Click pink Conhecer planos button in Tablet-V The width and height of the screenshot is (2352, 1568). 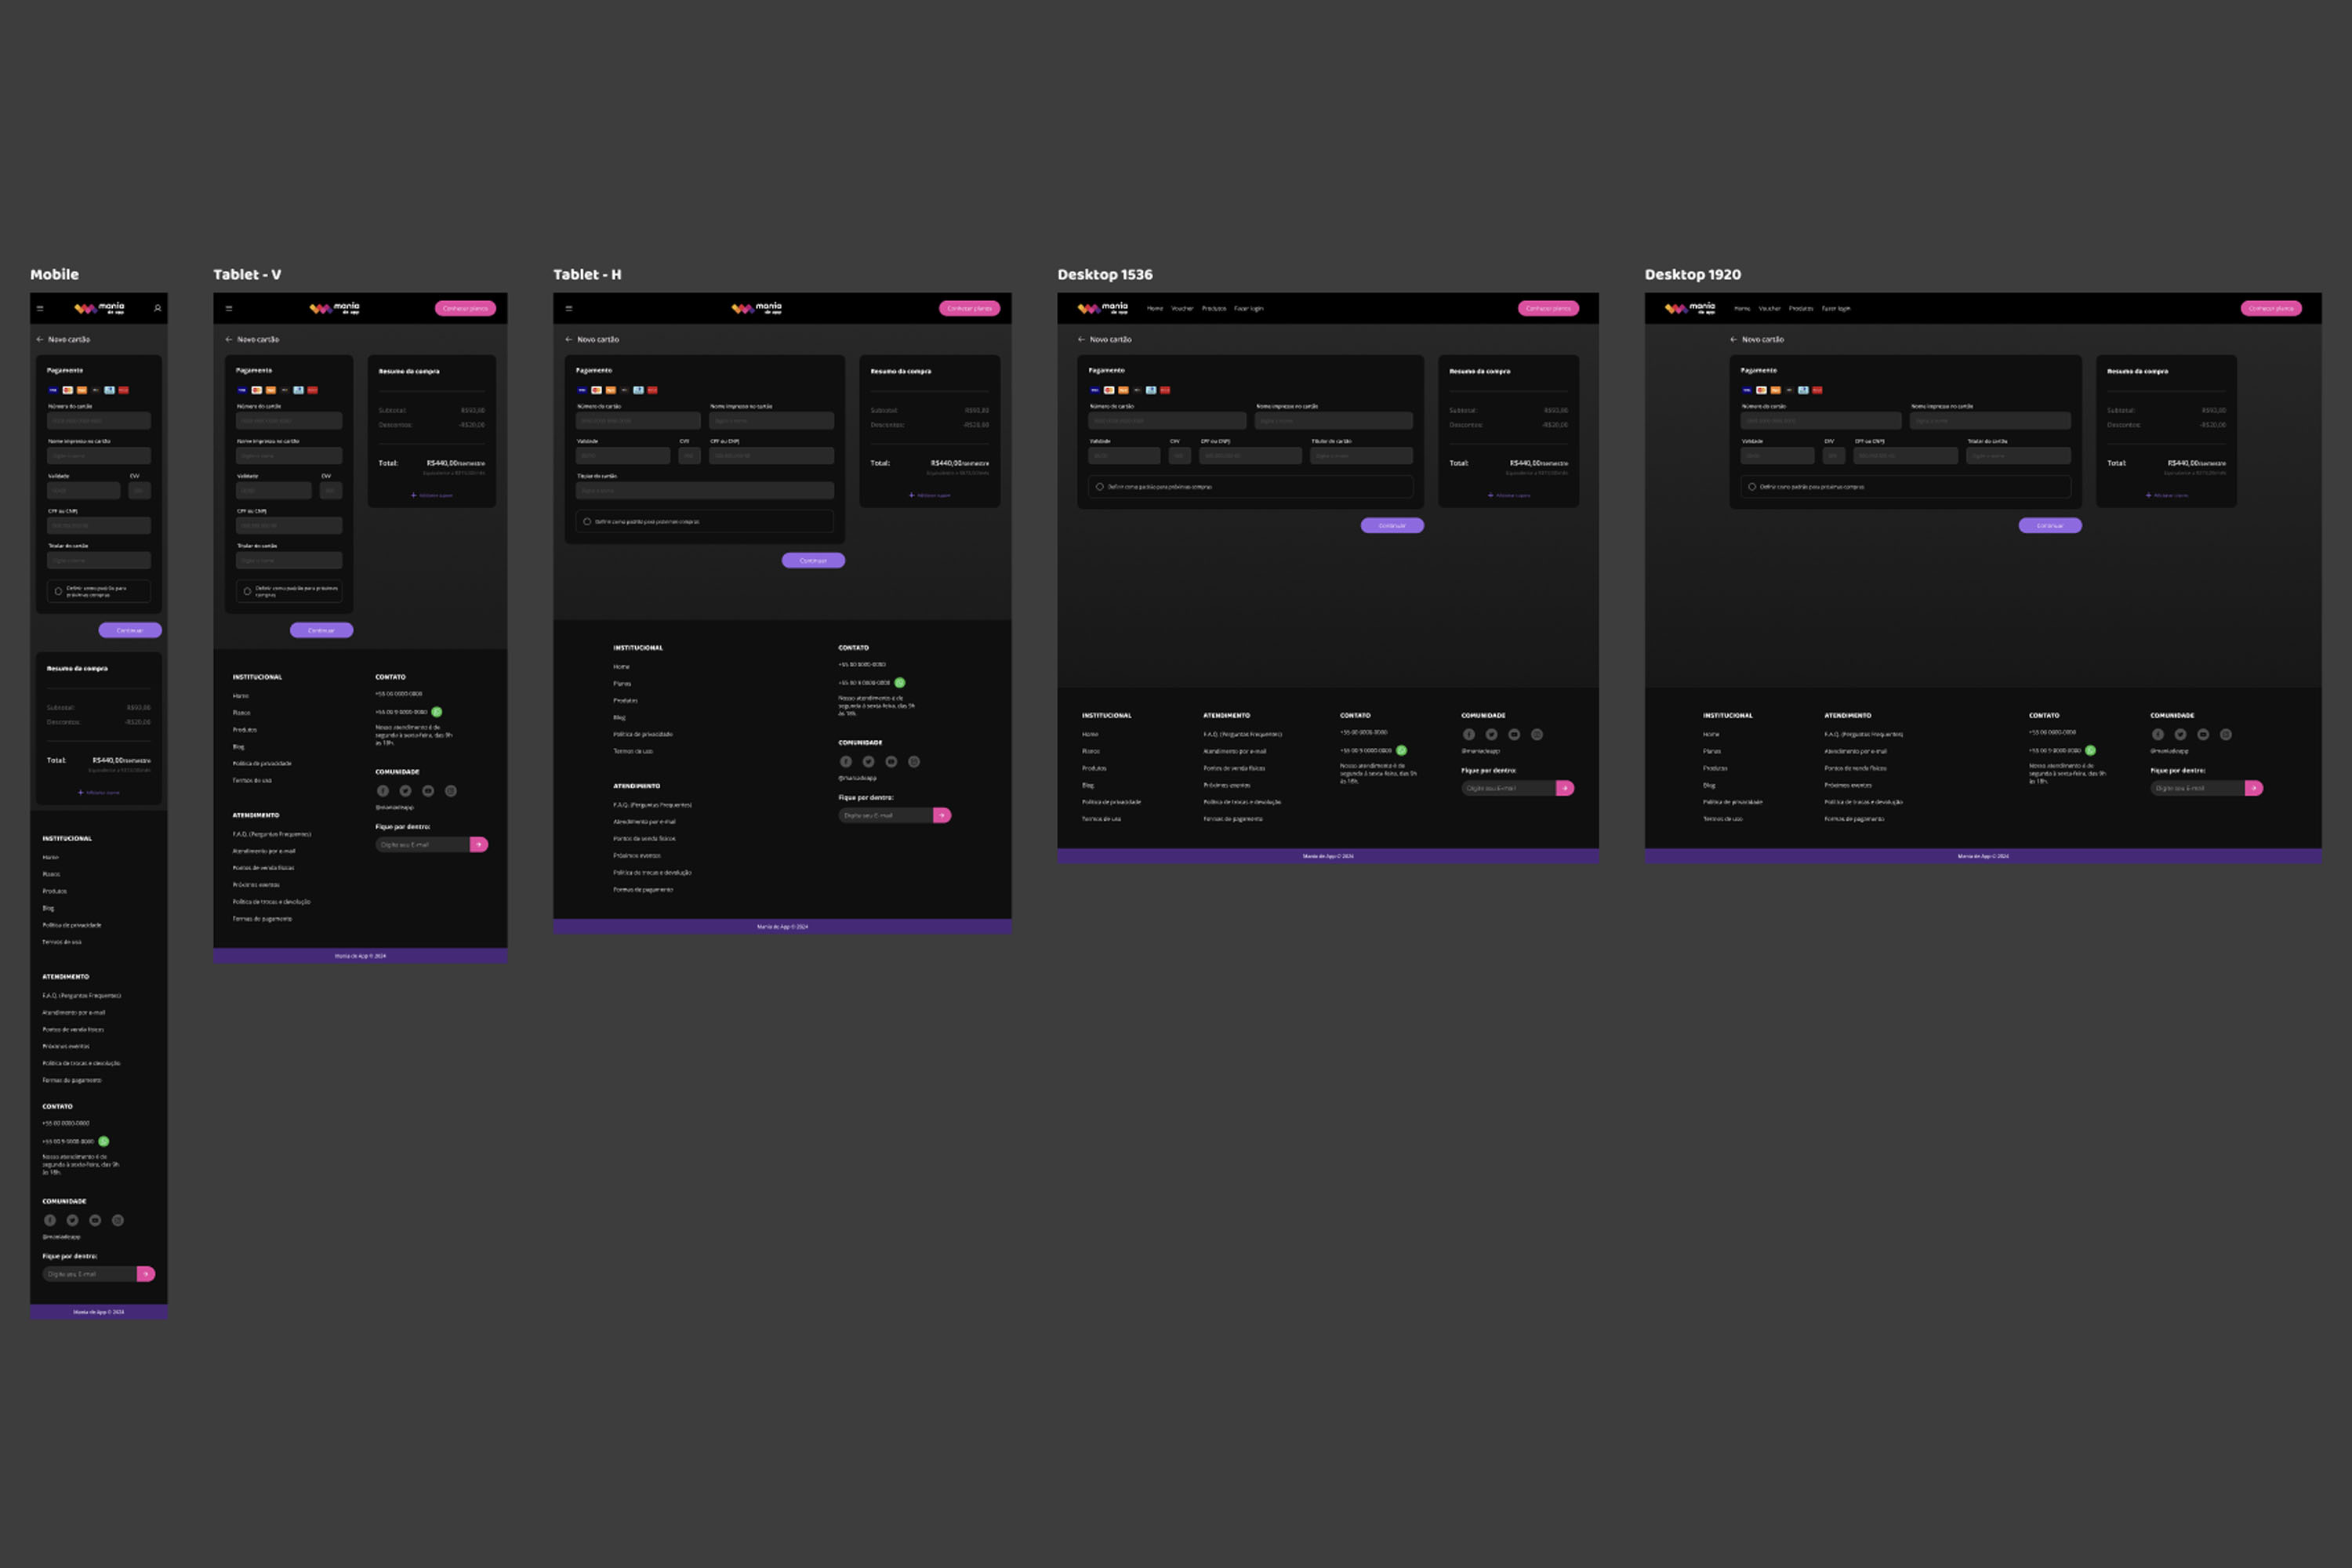click(465, 308)
